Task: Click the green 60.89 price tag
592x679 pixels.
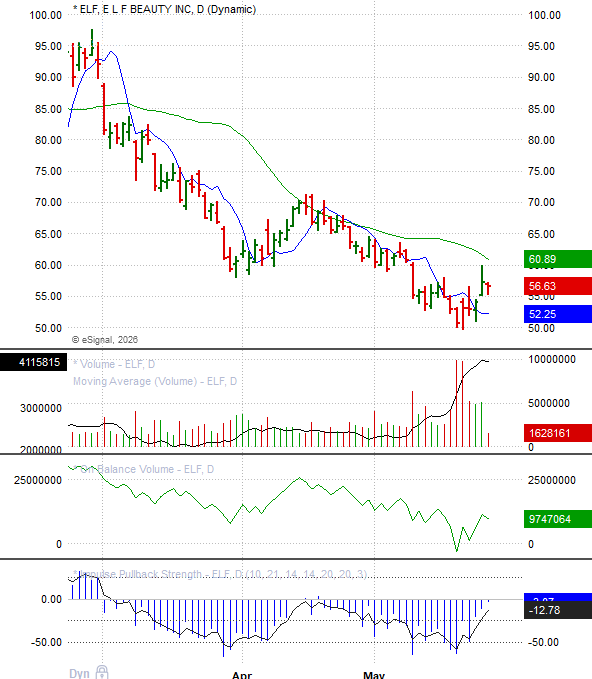Action: click(x=558, y=259)
